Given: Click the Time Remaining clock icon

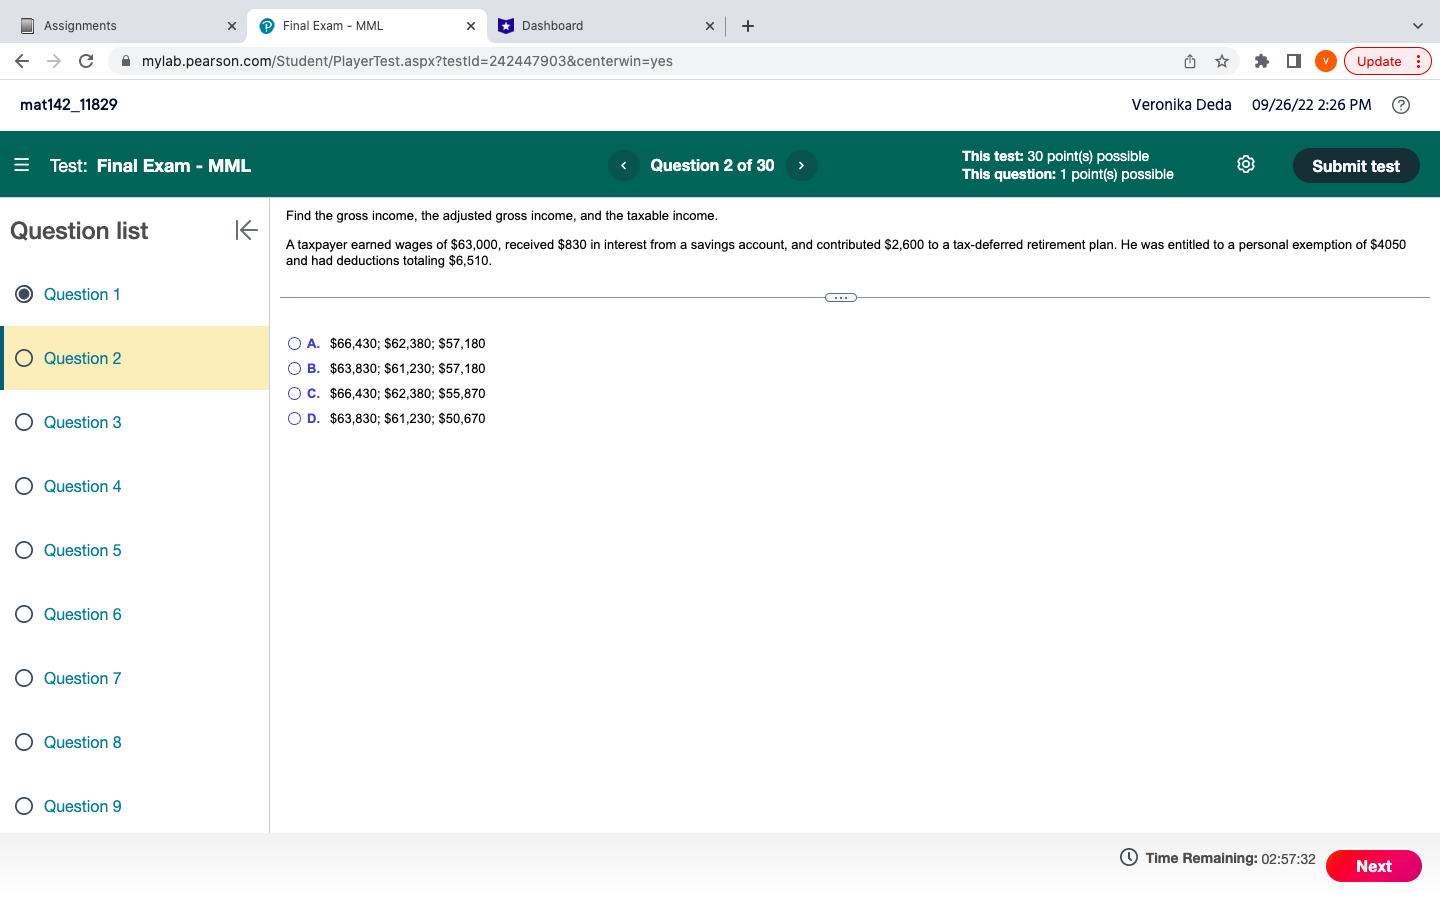Looking at the screenshot, I should pyautogui.click(x=1127, y=857).
